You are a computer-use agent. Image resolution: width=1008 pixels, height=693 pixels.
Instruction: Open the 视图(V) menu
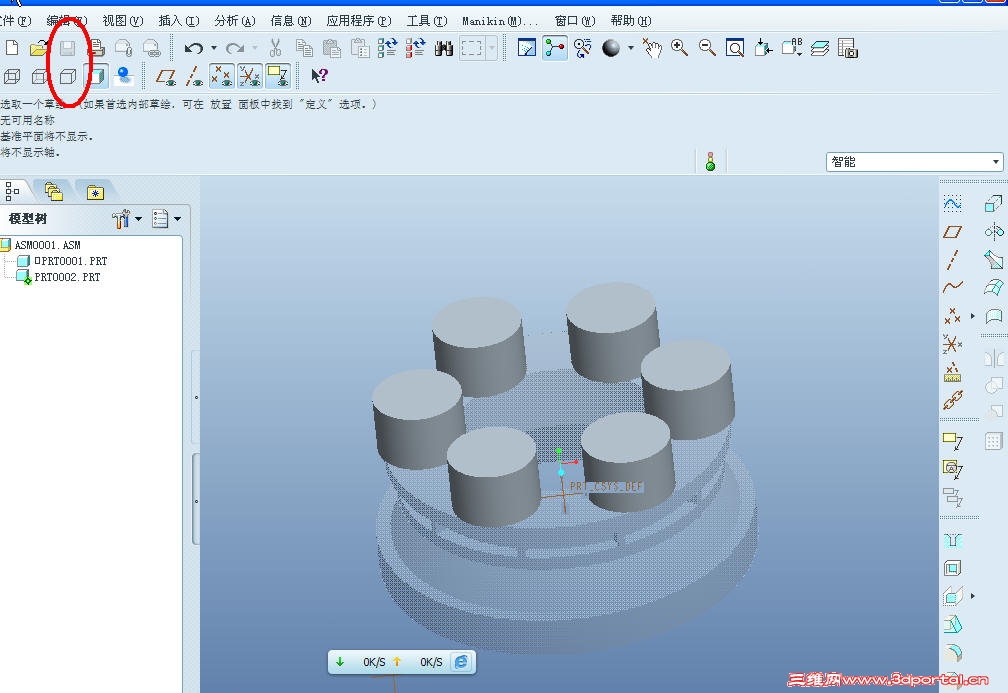(123, 21)
